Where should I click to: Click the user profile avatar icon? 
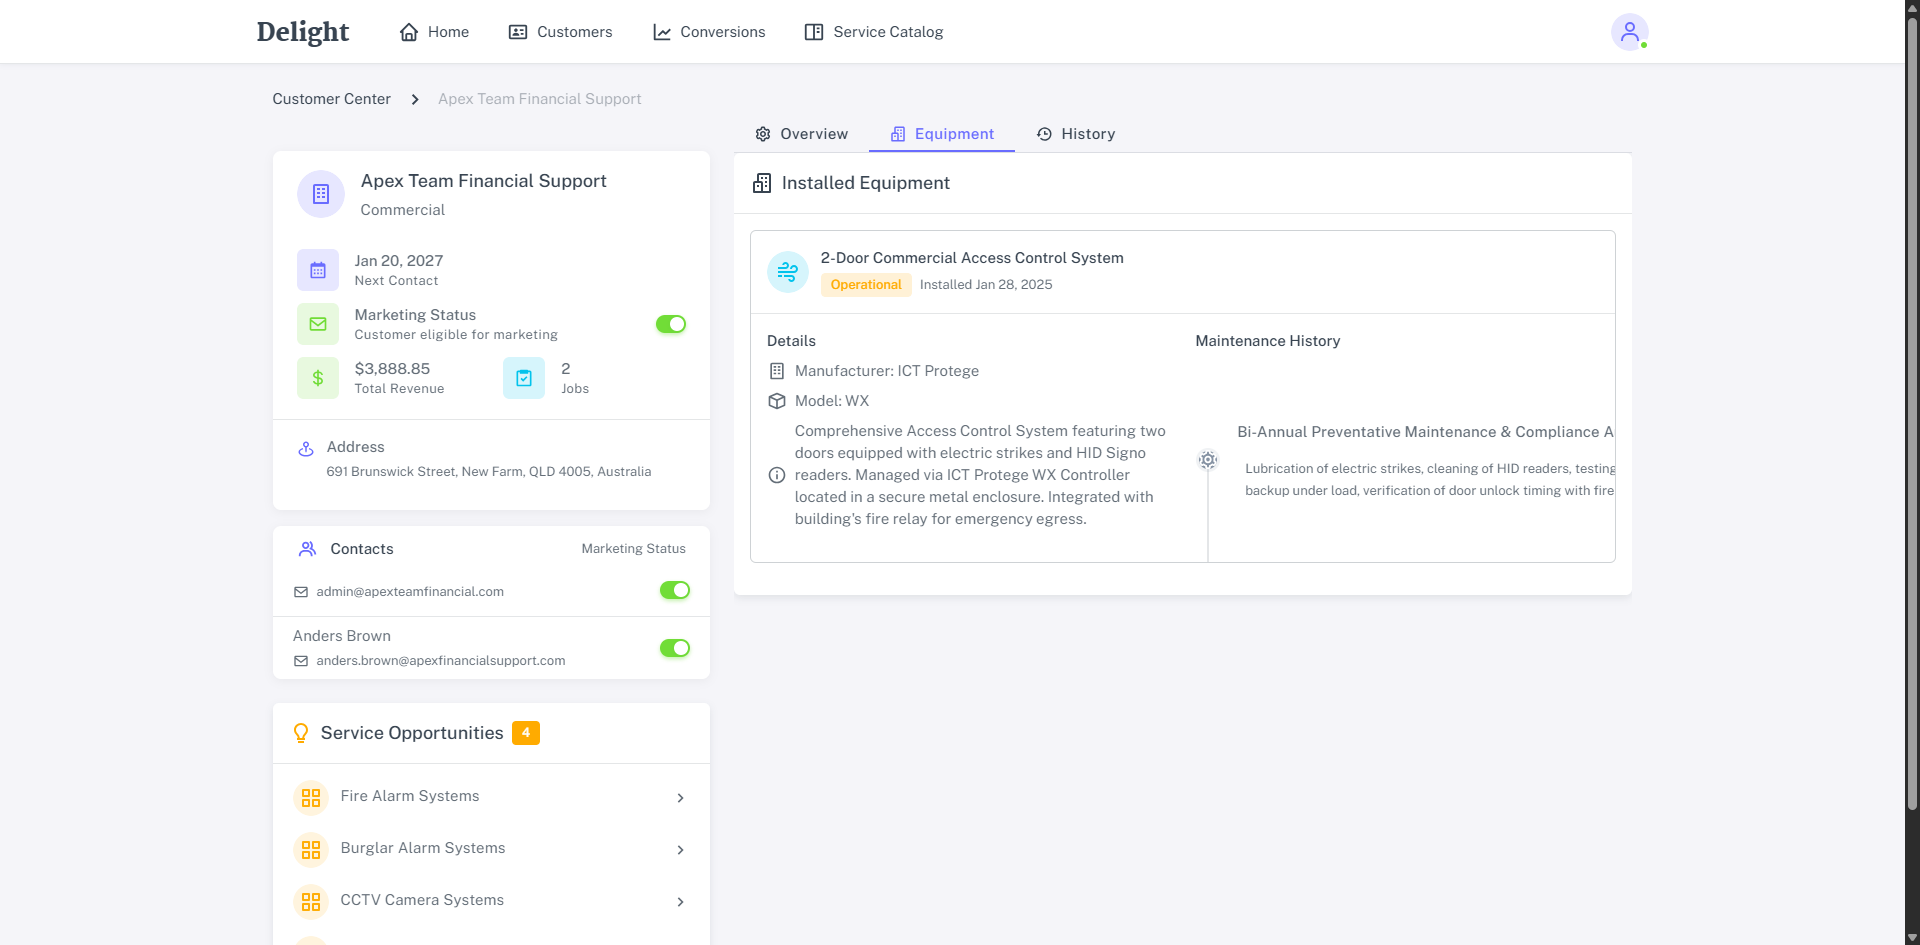[1629, 32]
